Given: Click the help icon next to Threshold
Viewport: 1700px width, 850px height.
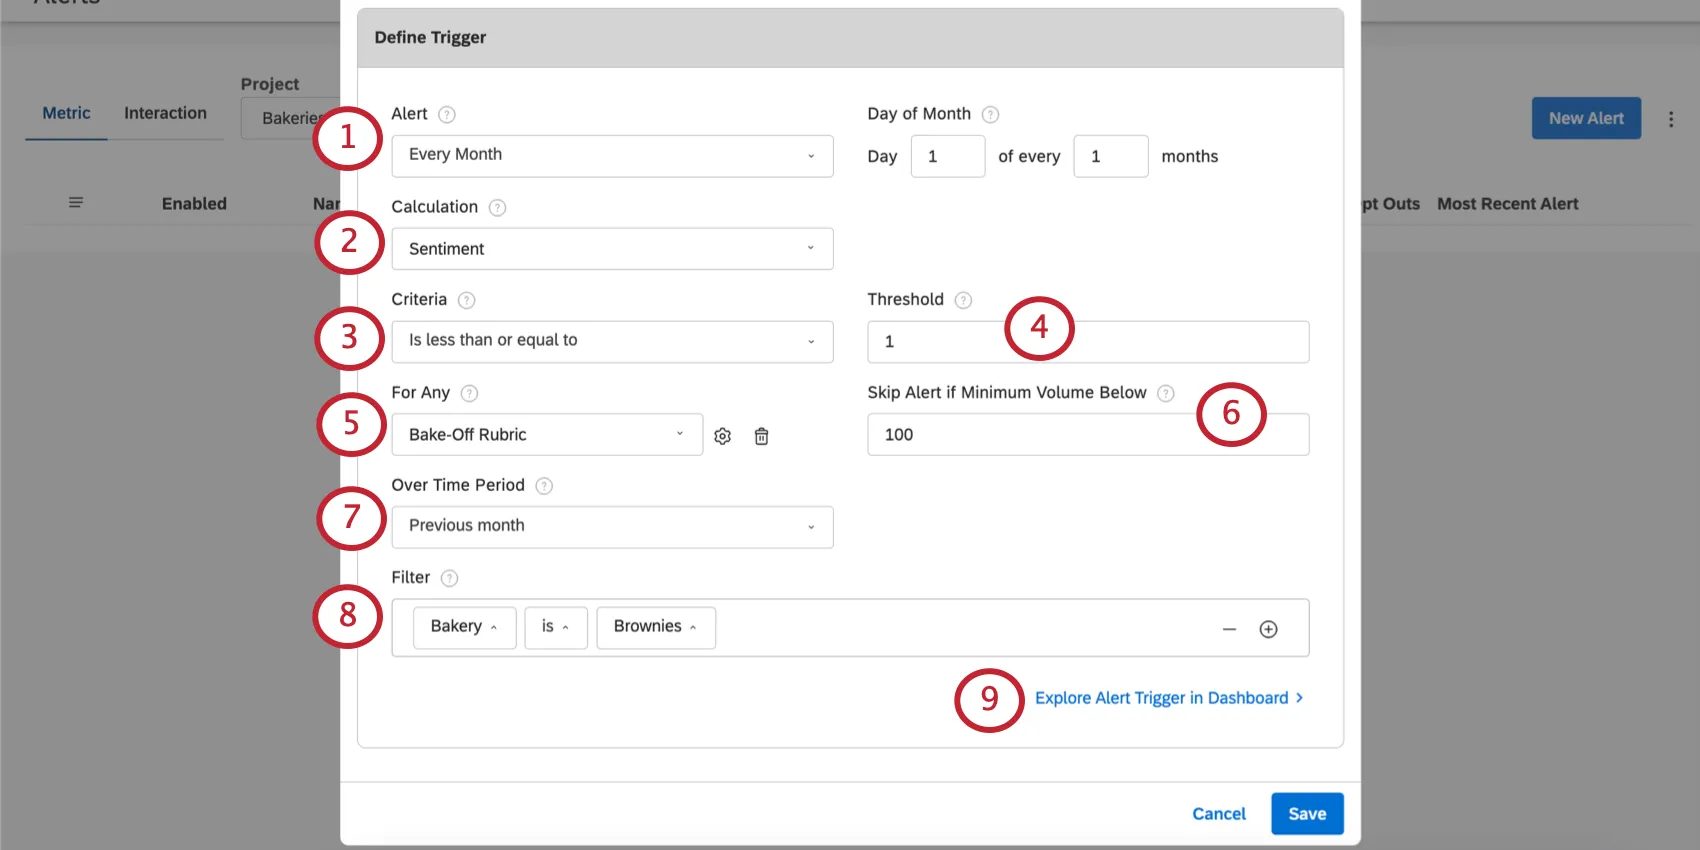Looking at the screenshot, I should [963, 300].
